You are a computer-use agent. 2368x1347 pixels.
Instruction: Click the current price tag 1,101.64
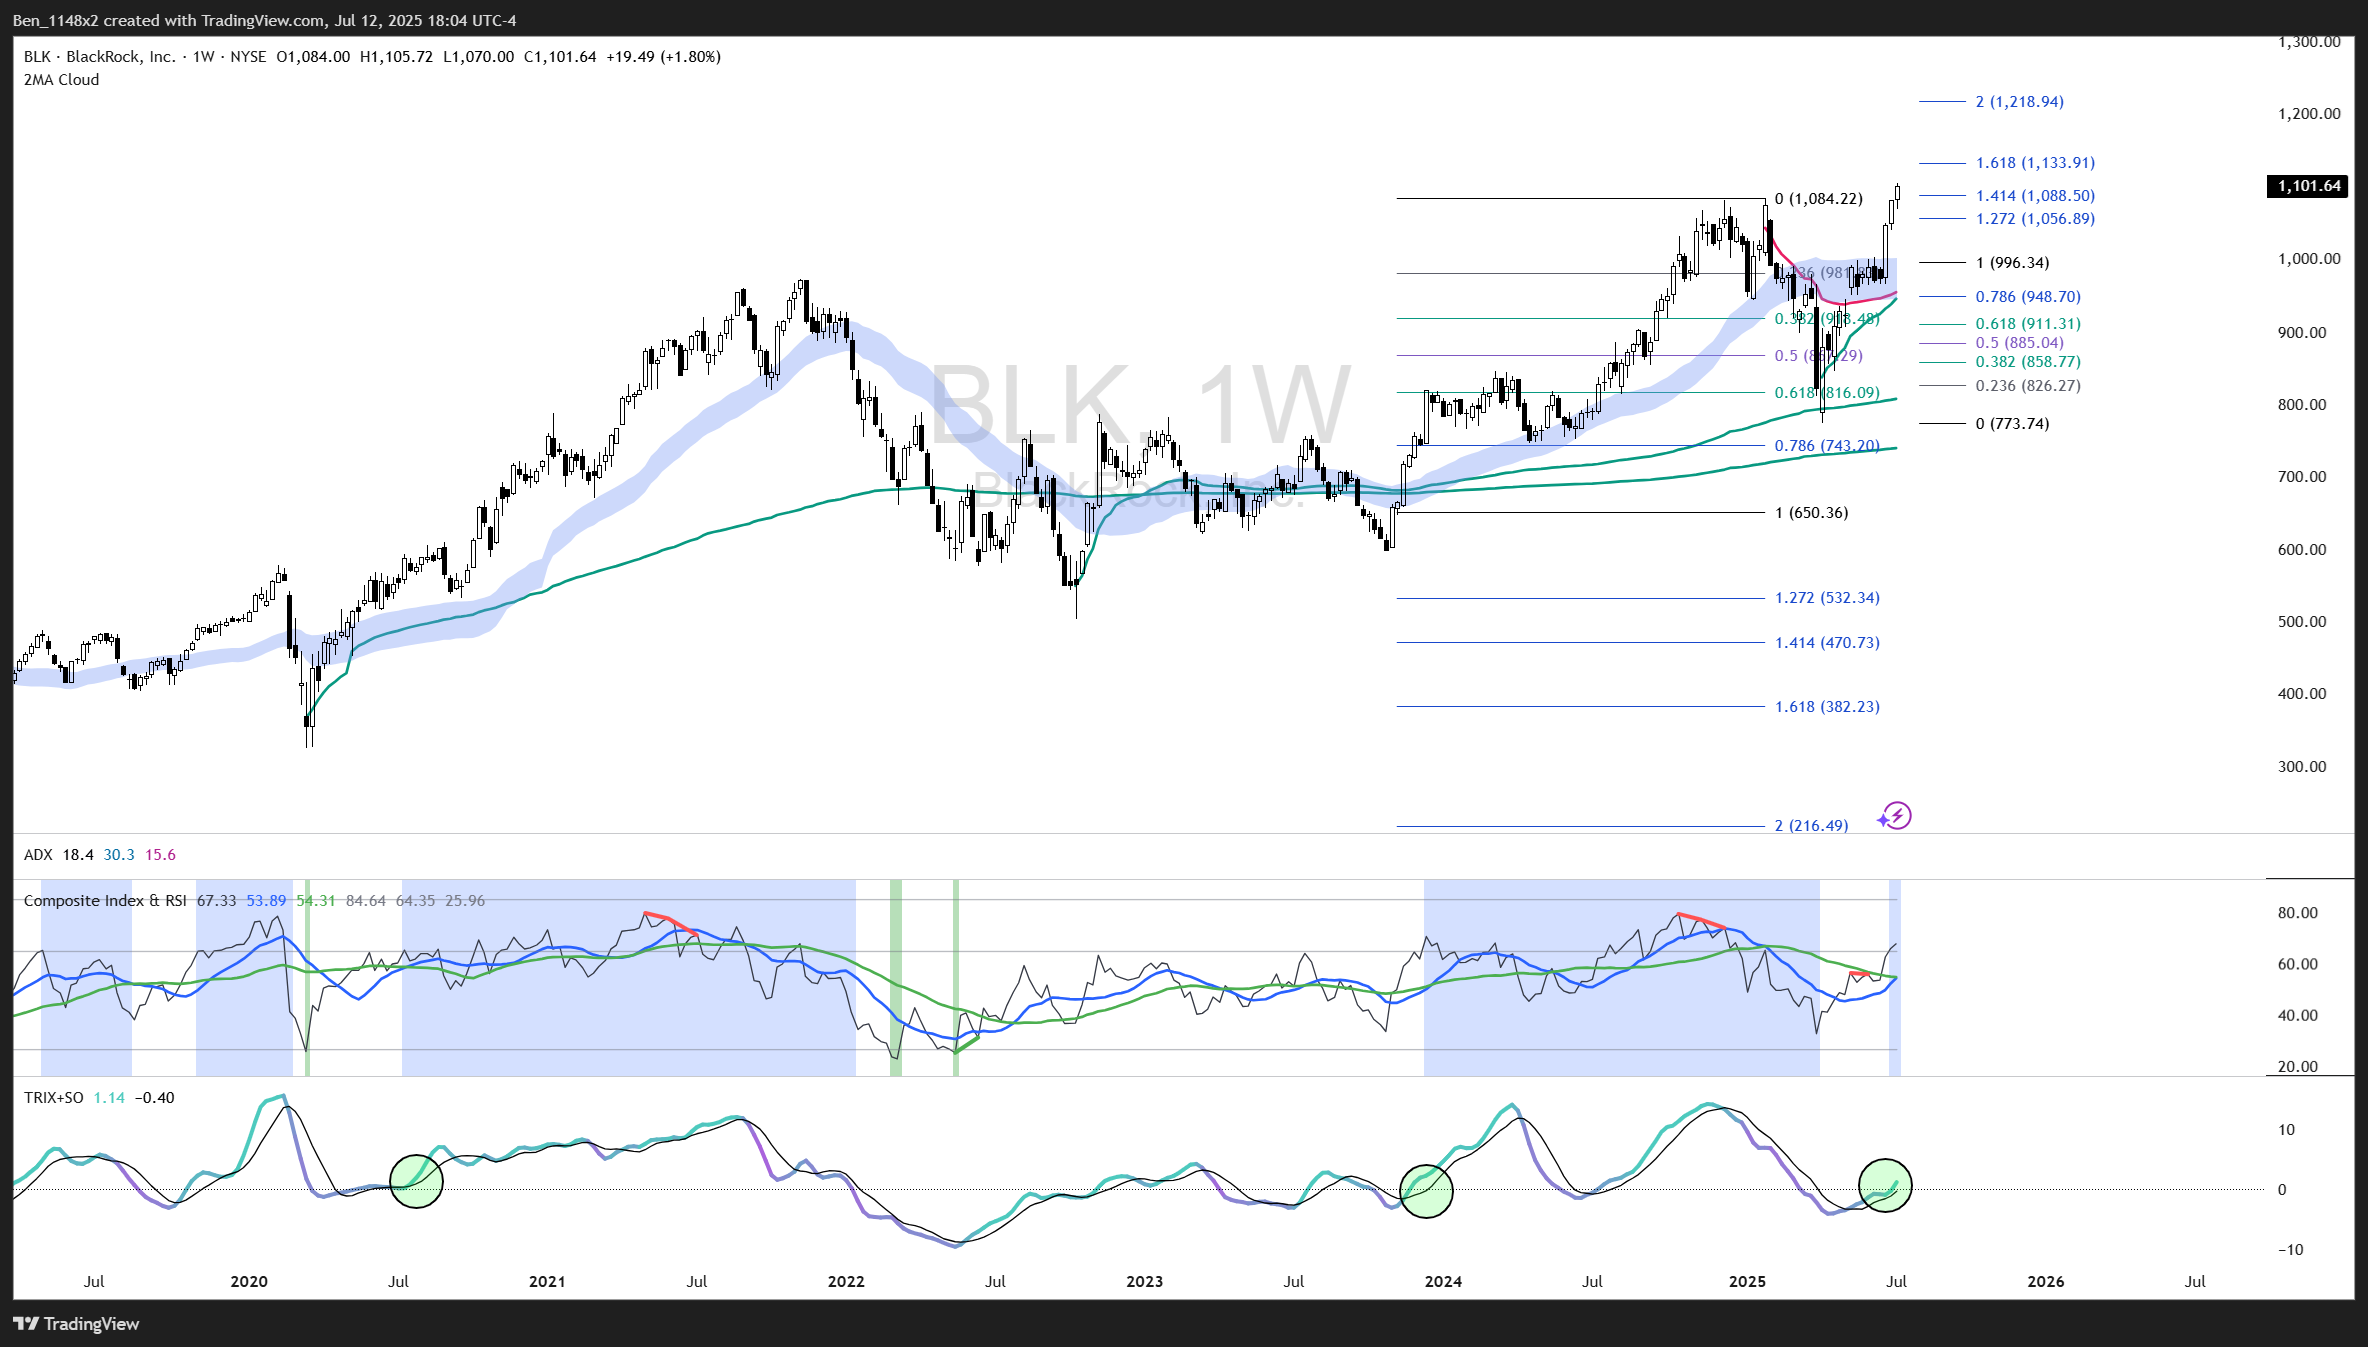(x=2308, y=186)
